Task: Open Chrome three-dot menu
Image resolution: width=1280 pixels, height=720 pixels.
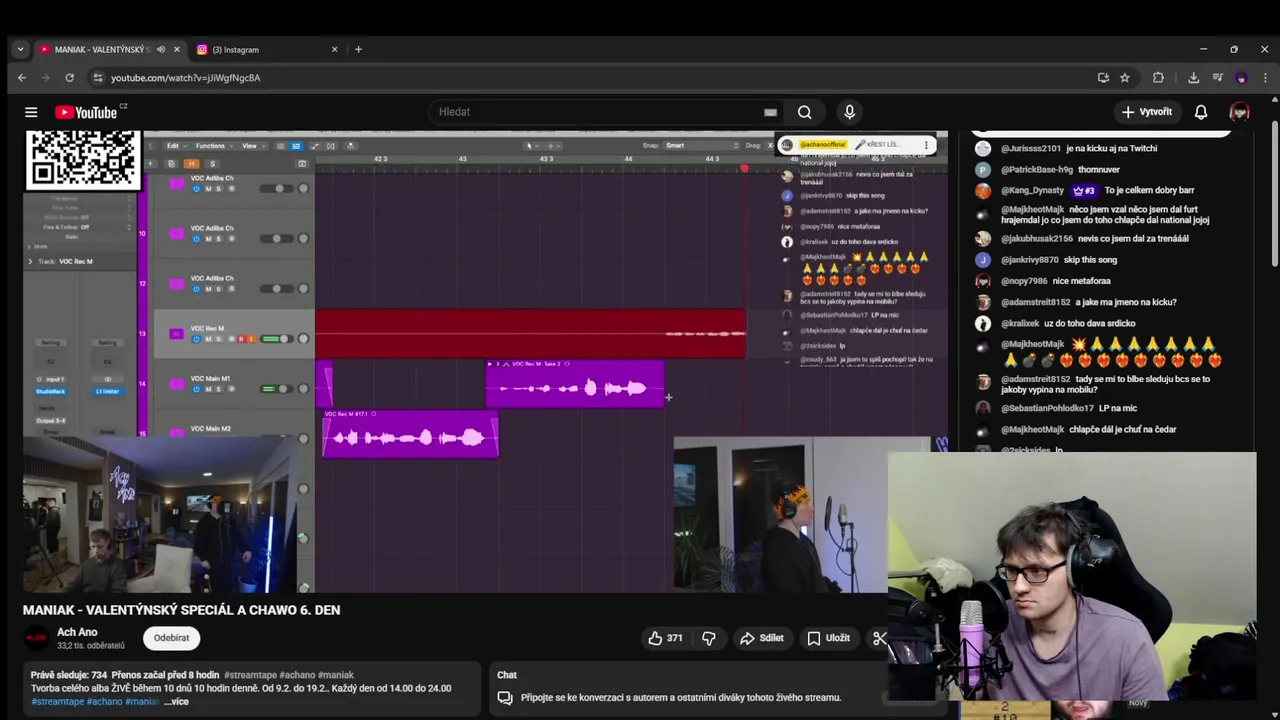Action: pyautogui.click(x=1264, y=78)
